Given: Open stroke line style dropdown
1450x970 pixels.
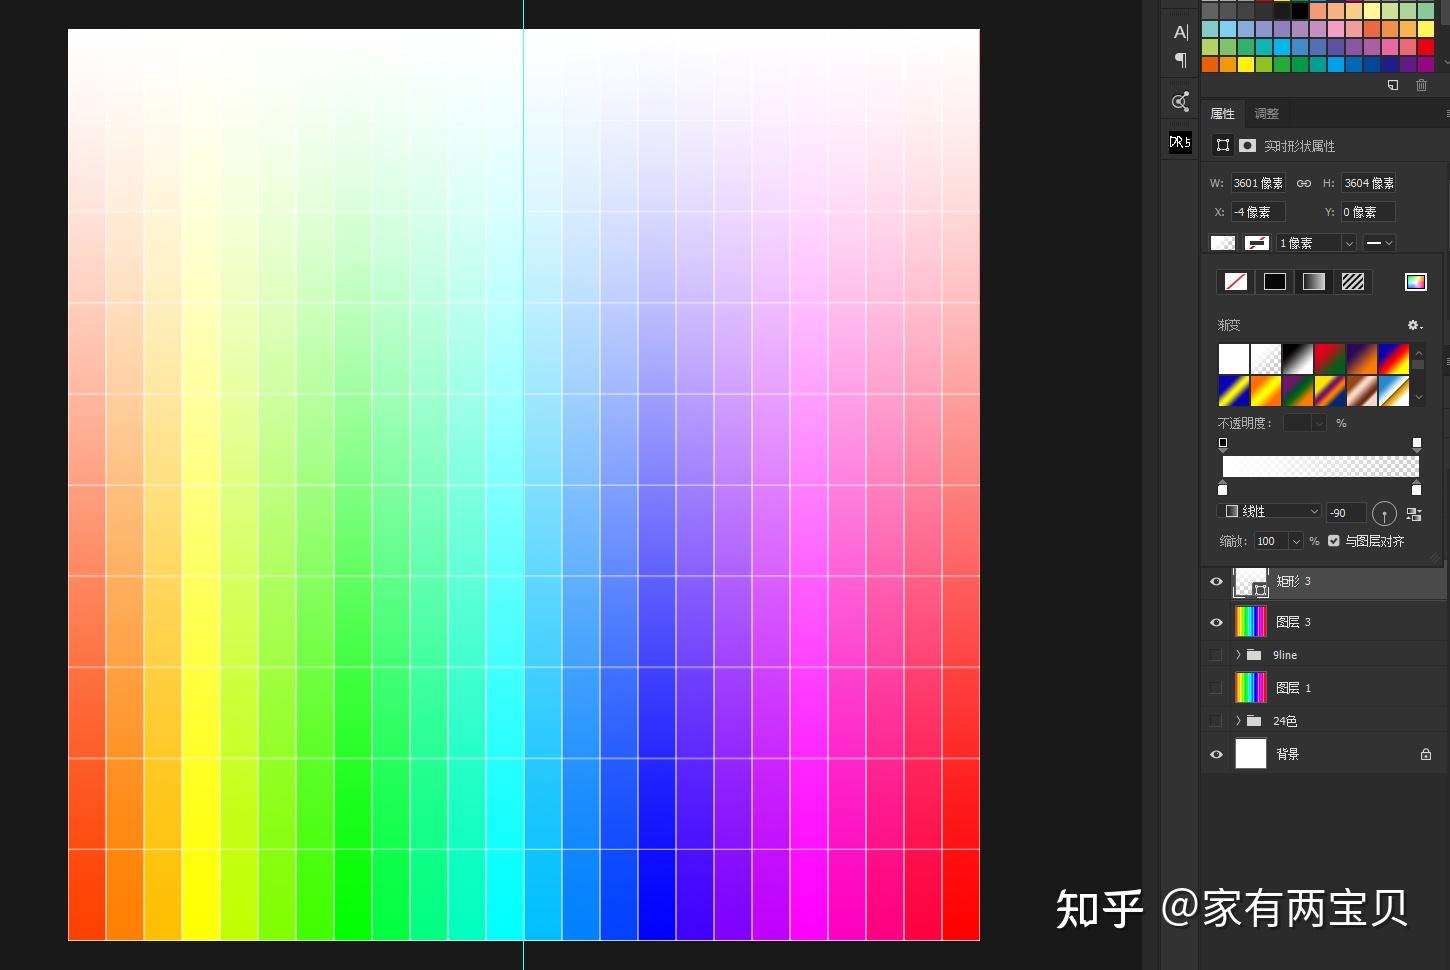Looking at the screenshot, I should click(x=1379, y=243).
